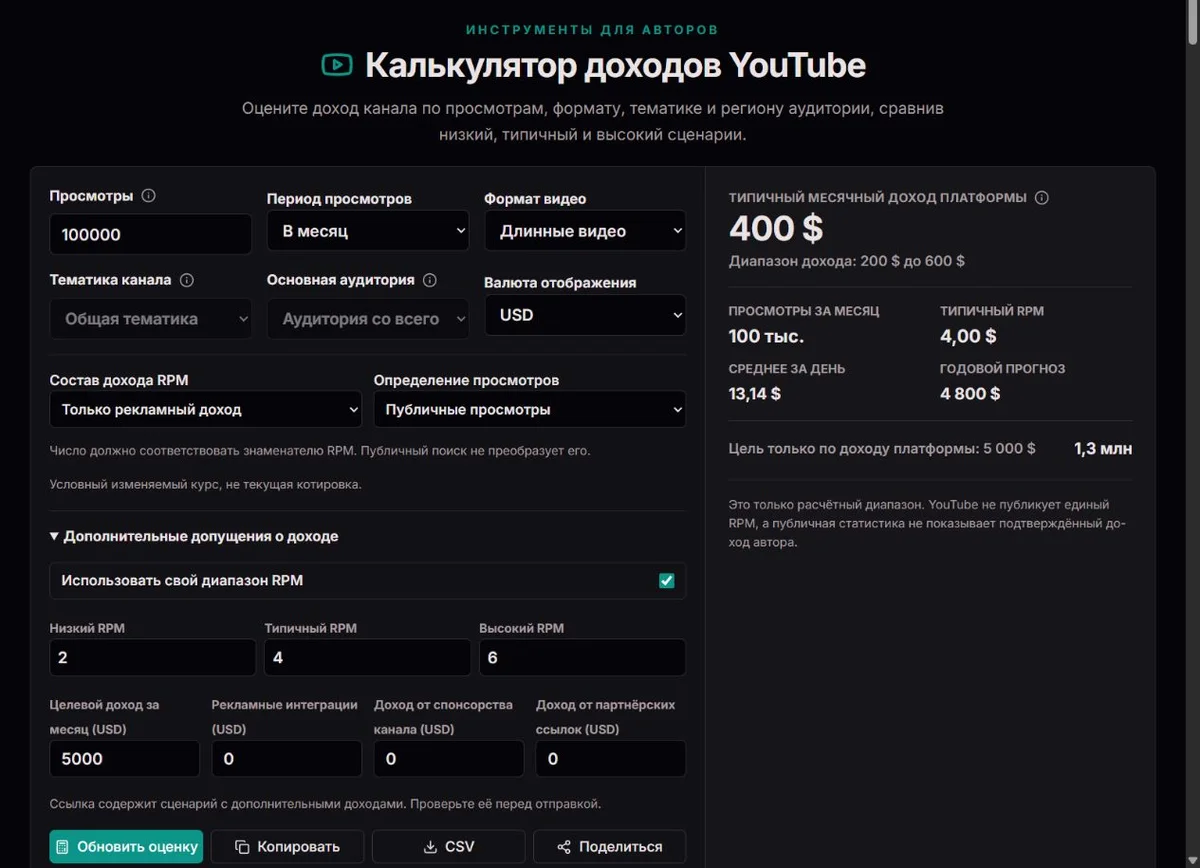This screenshot has height=868, width=1200.
Task: Focus the Просмотры input with 100000
Action: click(x=151, y=235)
